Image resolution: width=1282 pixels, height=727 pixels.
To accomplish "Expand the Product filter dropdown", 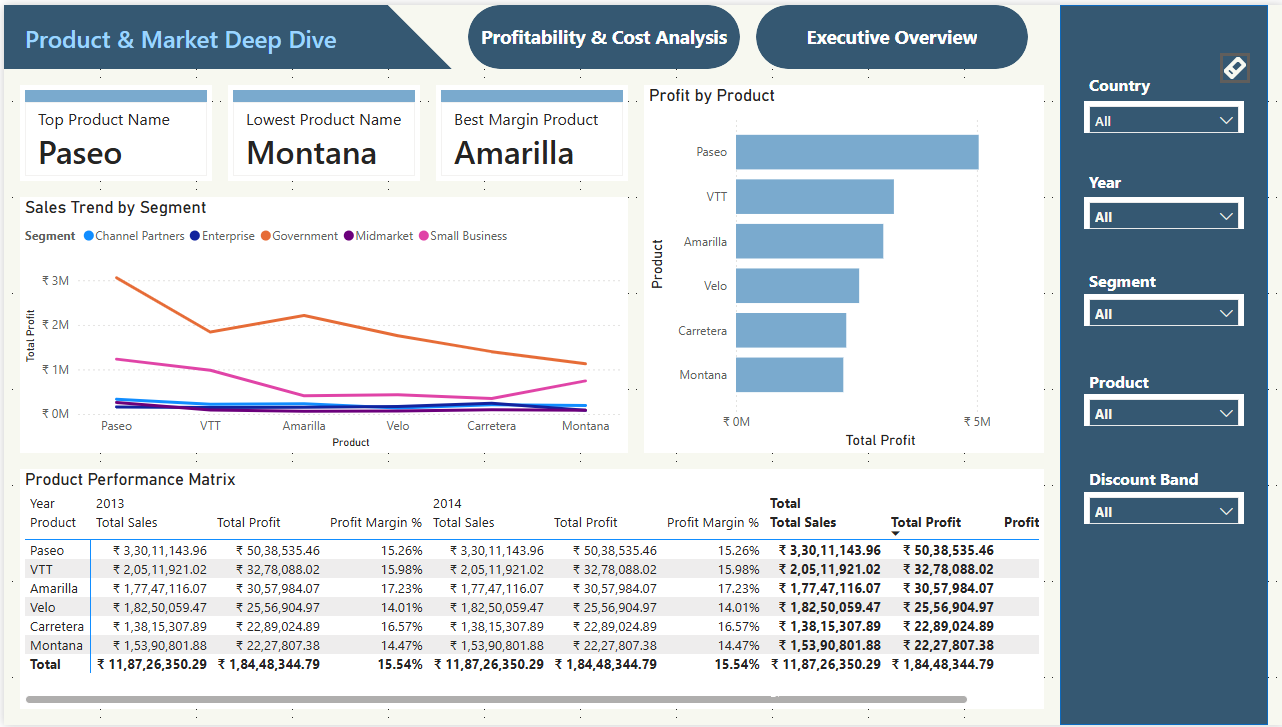I will coord(1164,414).
